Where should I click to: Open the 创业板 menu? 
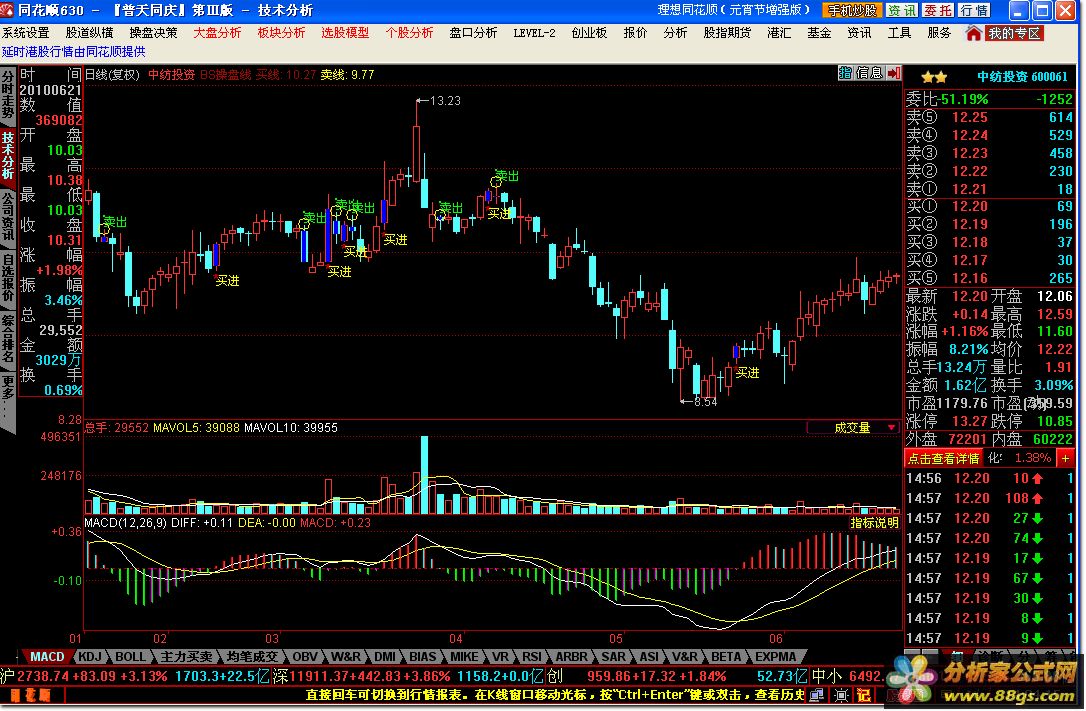pyautogui.click(x=589, y=33)
